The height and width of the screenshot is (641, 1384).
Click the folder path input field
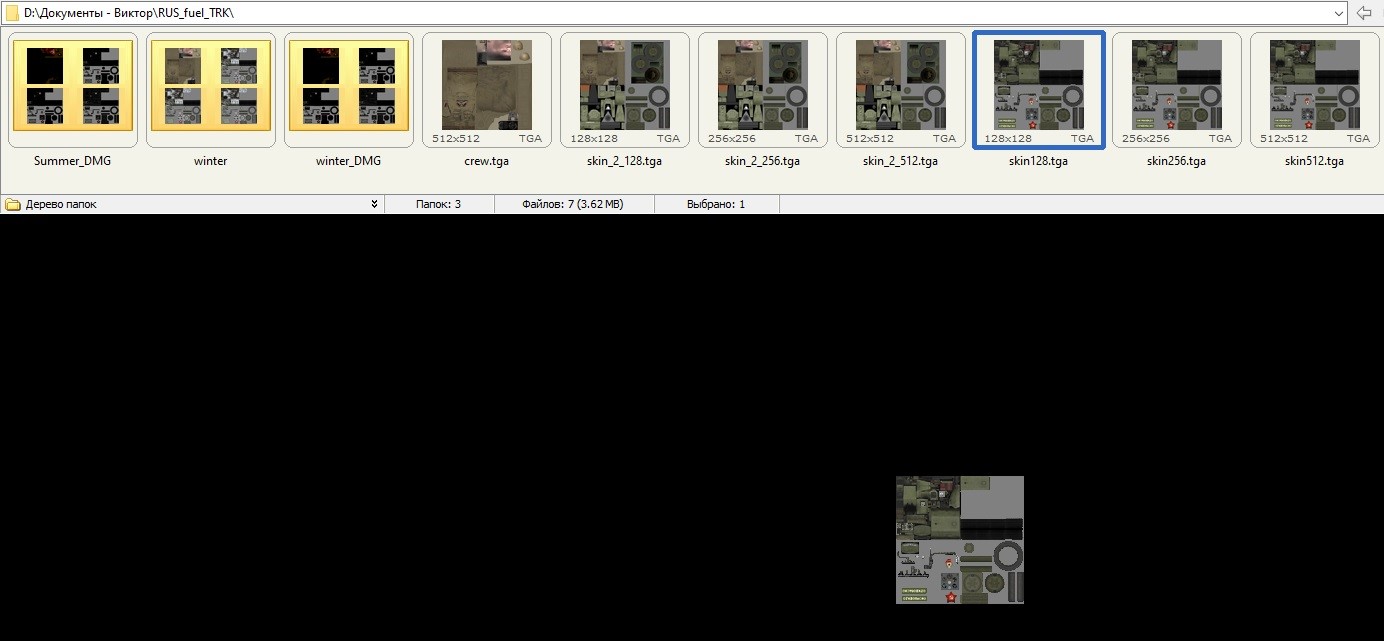click(x=675, y=13)
